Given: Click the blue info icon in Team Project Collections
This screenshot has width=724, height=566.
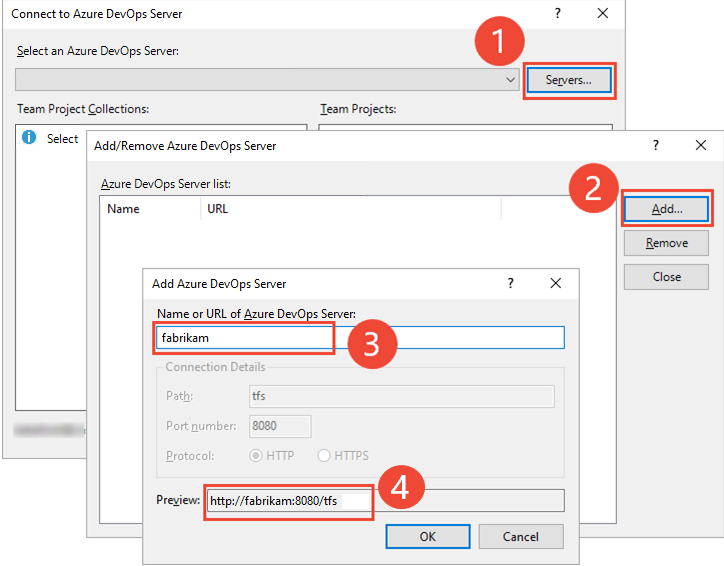Looking at the screenshot, I should [29, 137].
